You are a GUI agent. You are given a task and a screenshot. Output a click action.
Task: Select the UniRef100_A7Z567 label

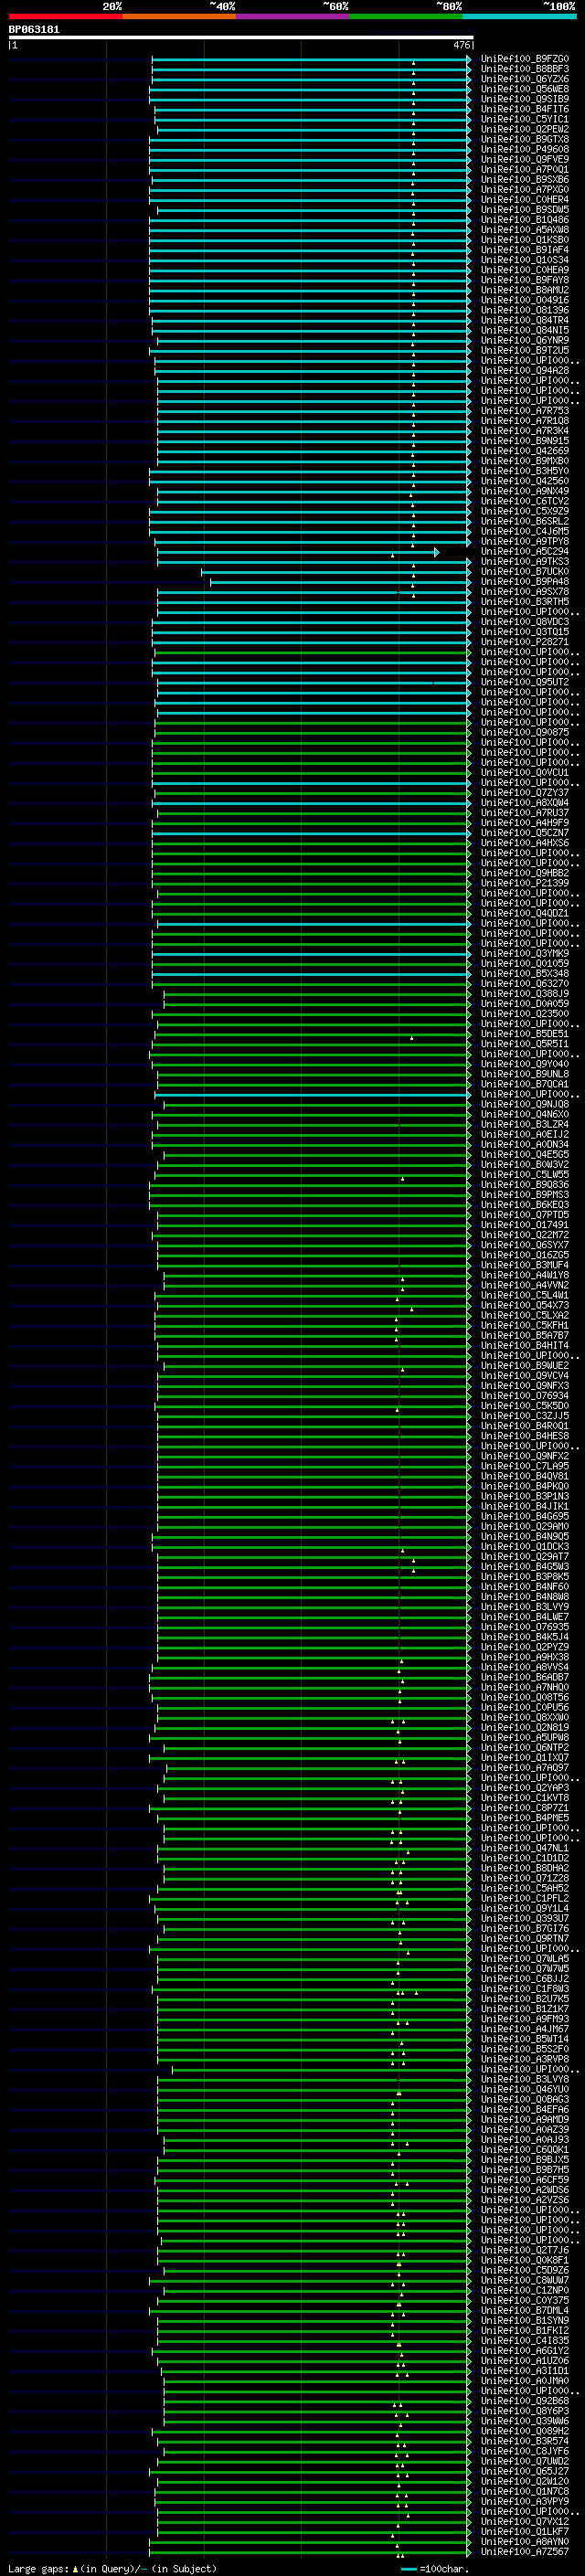click(x=524, y=2553)
